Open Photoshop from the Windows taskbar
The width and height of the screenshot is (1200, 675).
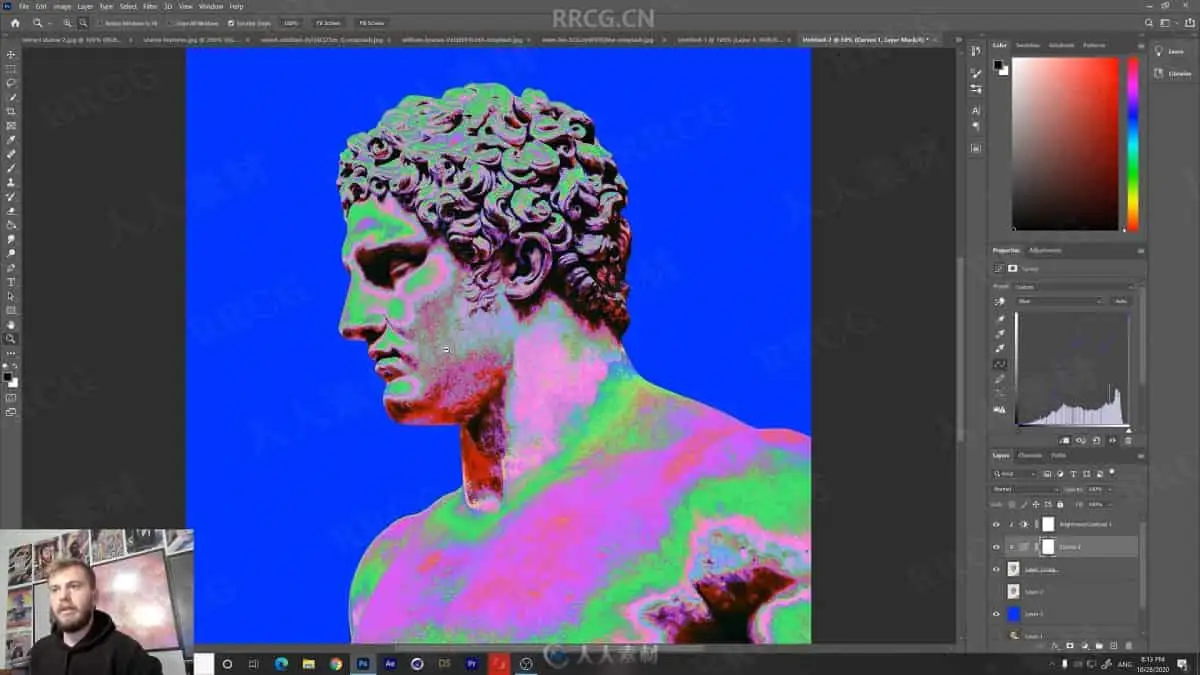[363, 663]
